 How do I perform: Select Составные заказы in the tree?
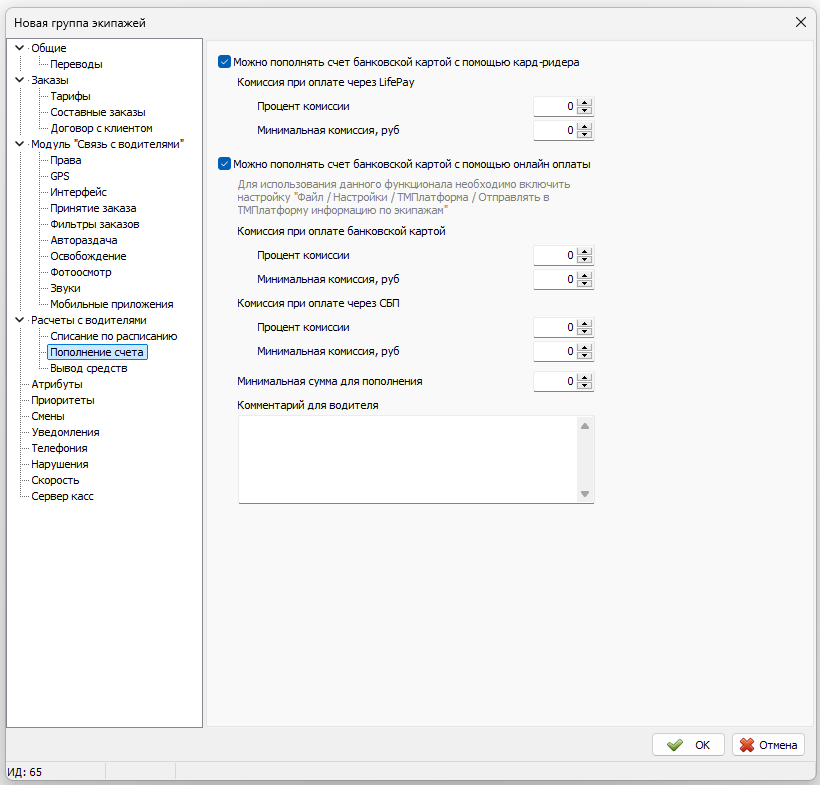(98, 112)
